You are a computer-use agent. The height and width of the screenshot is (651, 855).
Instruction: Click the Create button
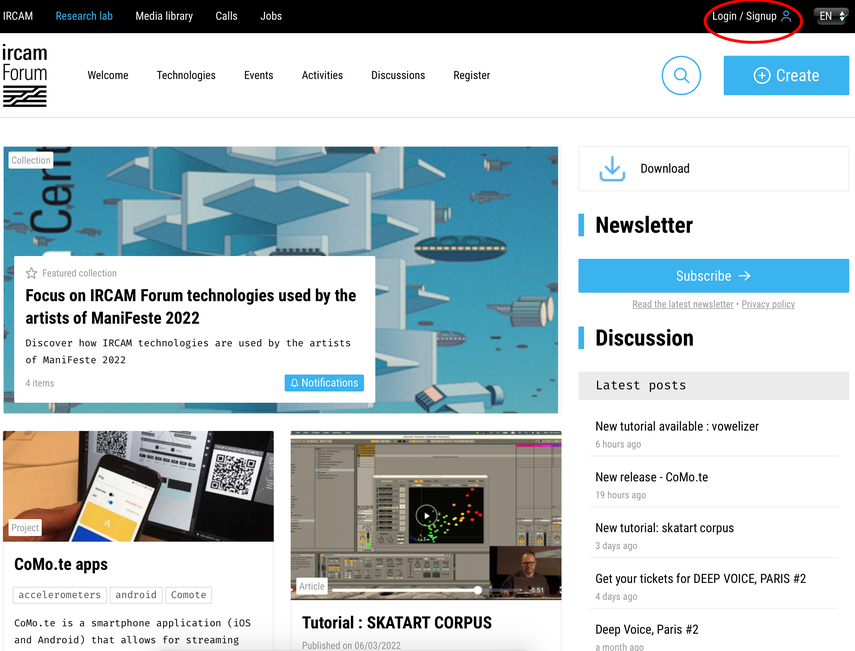[x=786, y=75]
